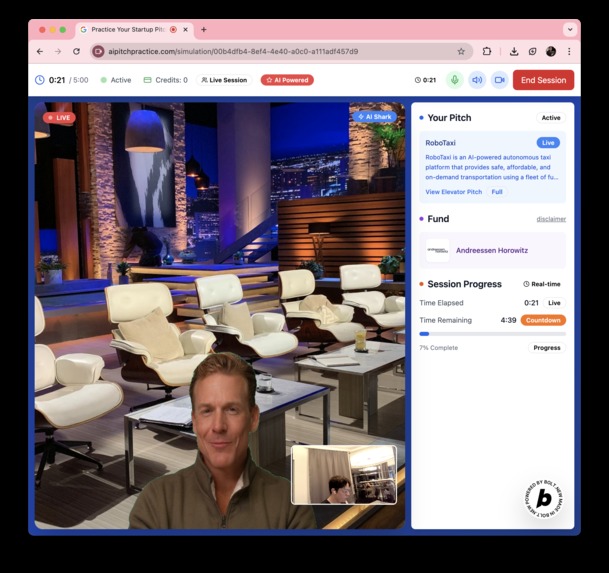Click the red LIVE badge on video

59,117
